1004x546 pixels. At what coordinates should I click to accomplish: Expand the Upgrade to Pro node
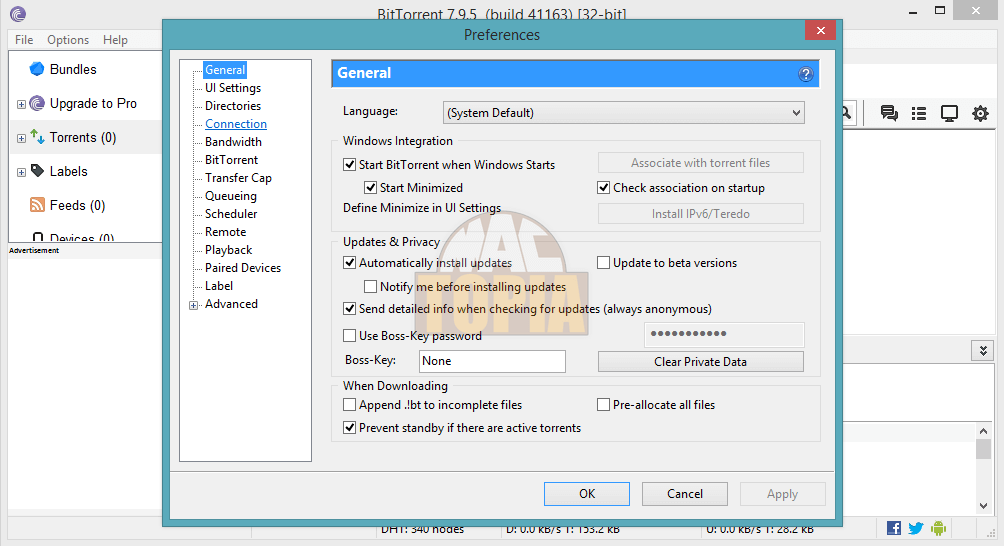(21, 104)
